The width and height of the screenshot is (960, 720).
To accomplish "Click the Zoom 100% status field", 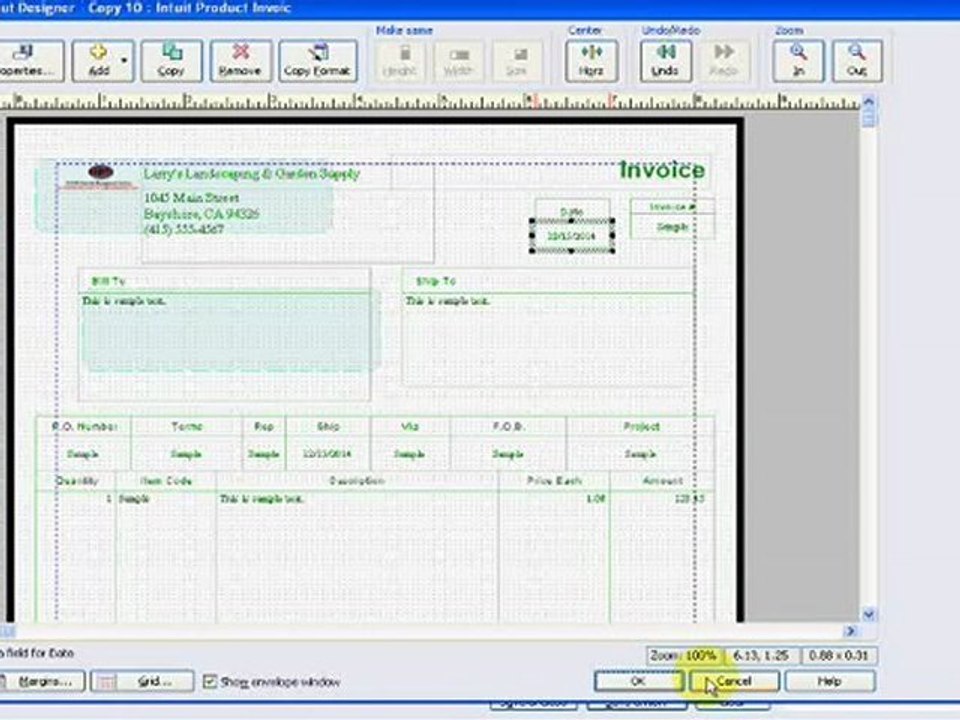I will click(x=684, y=655).
